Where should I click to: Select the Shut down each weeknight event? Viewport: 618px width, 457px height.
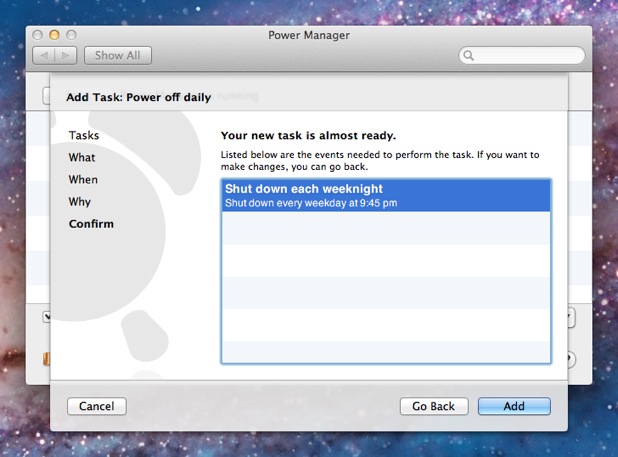tap(386, 195)
